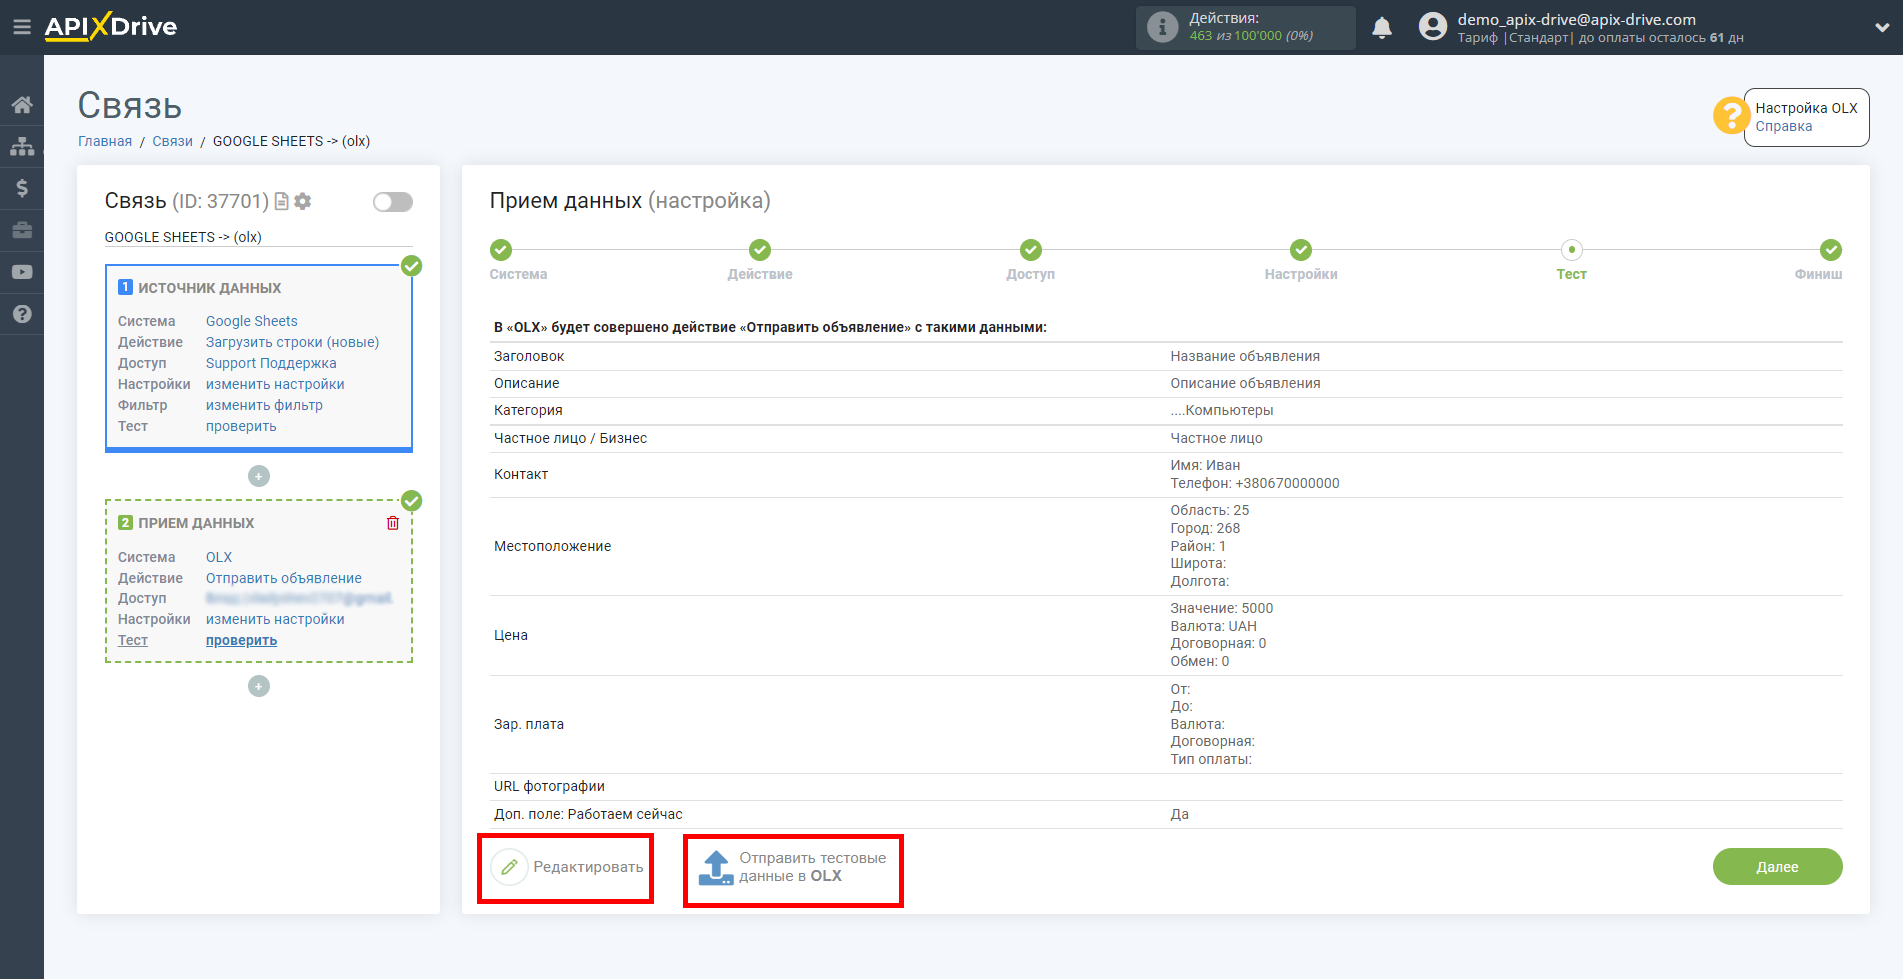This screenshot has width=1903, height=979.
Task: Click the Настройка OLX help title
Action: tap(1806, 108)
